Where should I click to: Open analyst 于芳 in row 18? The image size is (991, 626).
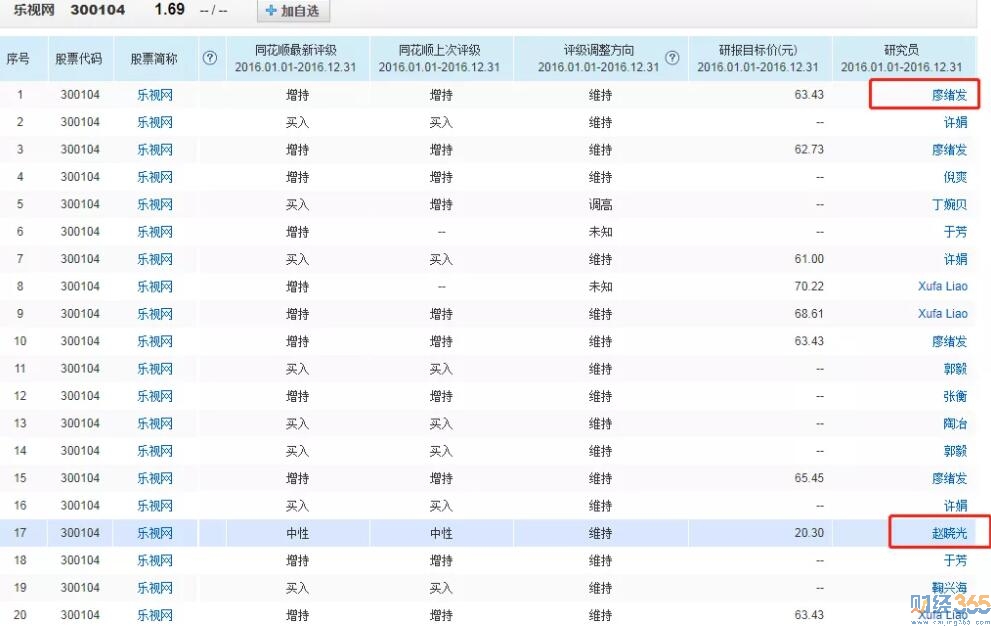(956, 560)
